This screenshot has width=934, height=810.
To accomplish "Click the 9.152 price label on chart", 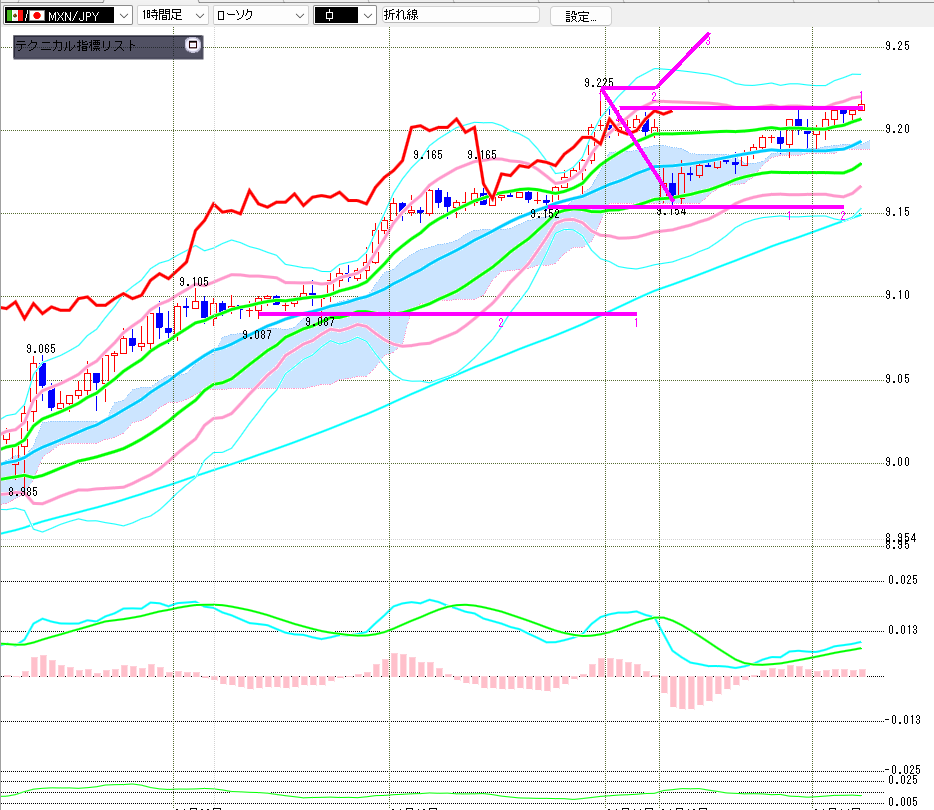I will [x=545, y=214].
